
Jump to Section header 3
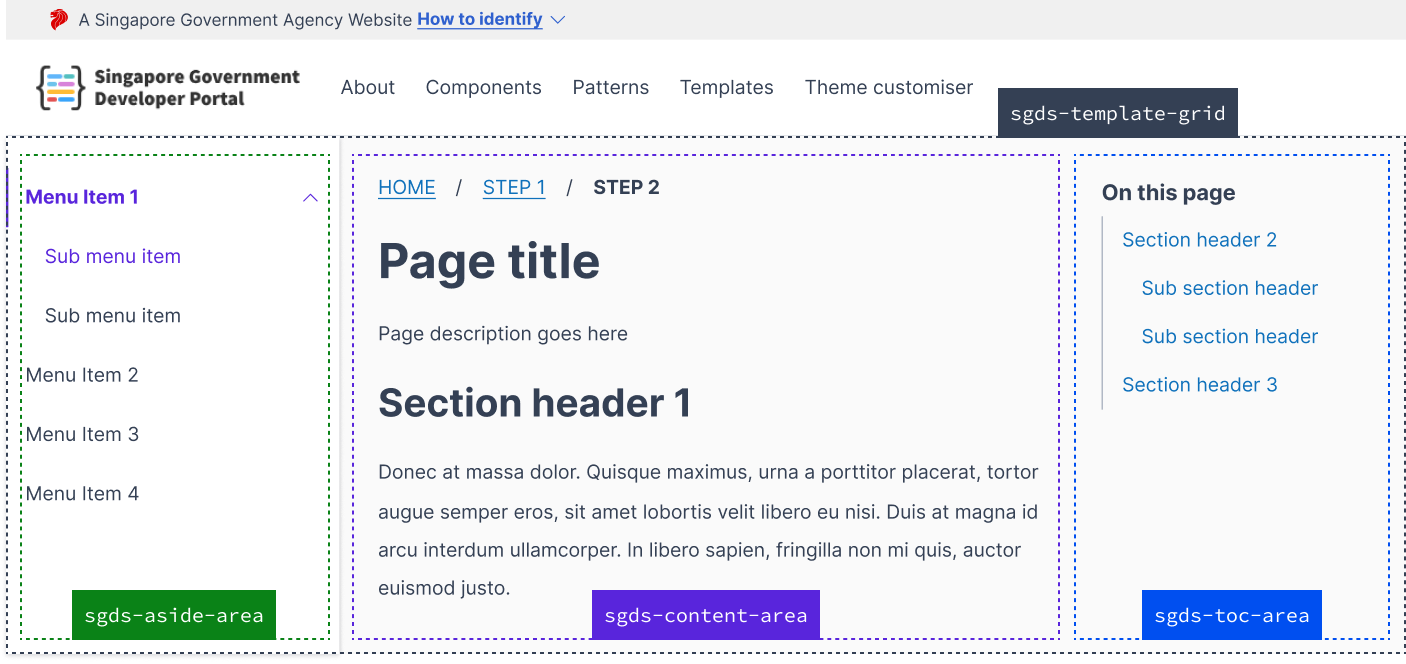point(1200,385)
